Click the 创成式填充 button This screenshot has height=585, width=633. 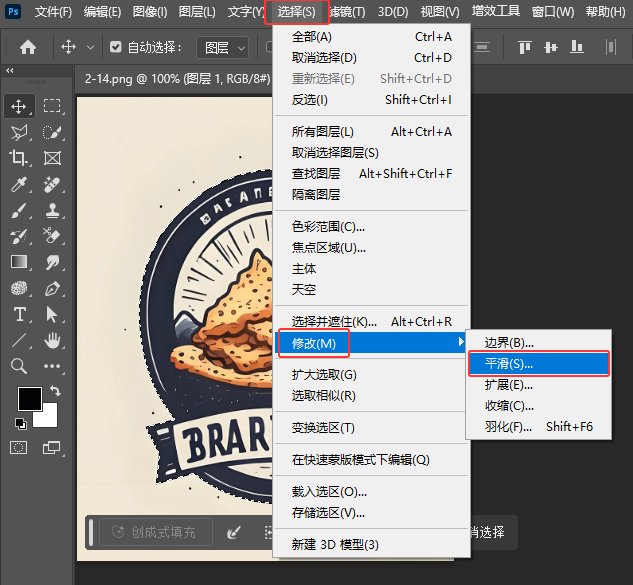point(156,532)
